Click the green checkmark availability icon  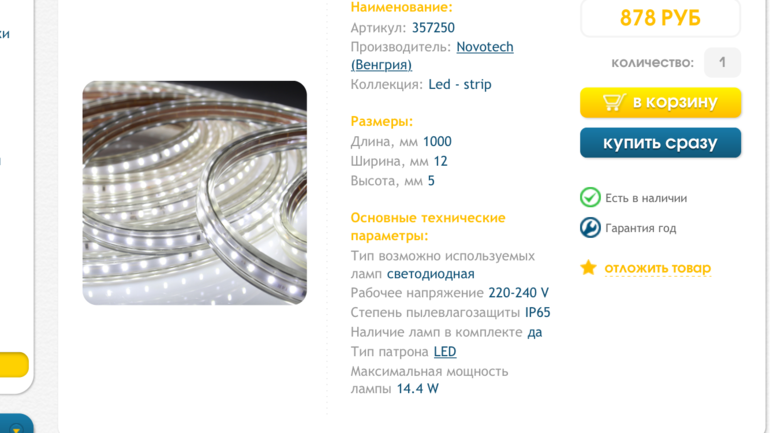(590, 198)
